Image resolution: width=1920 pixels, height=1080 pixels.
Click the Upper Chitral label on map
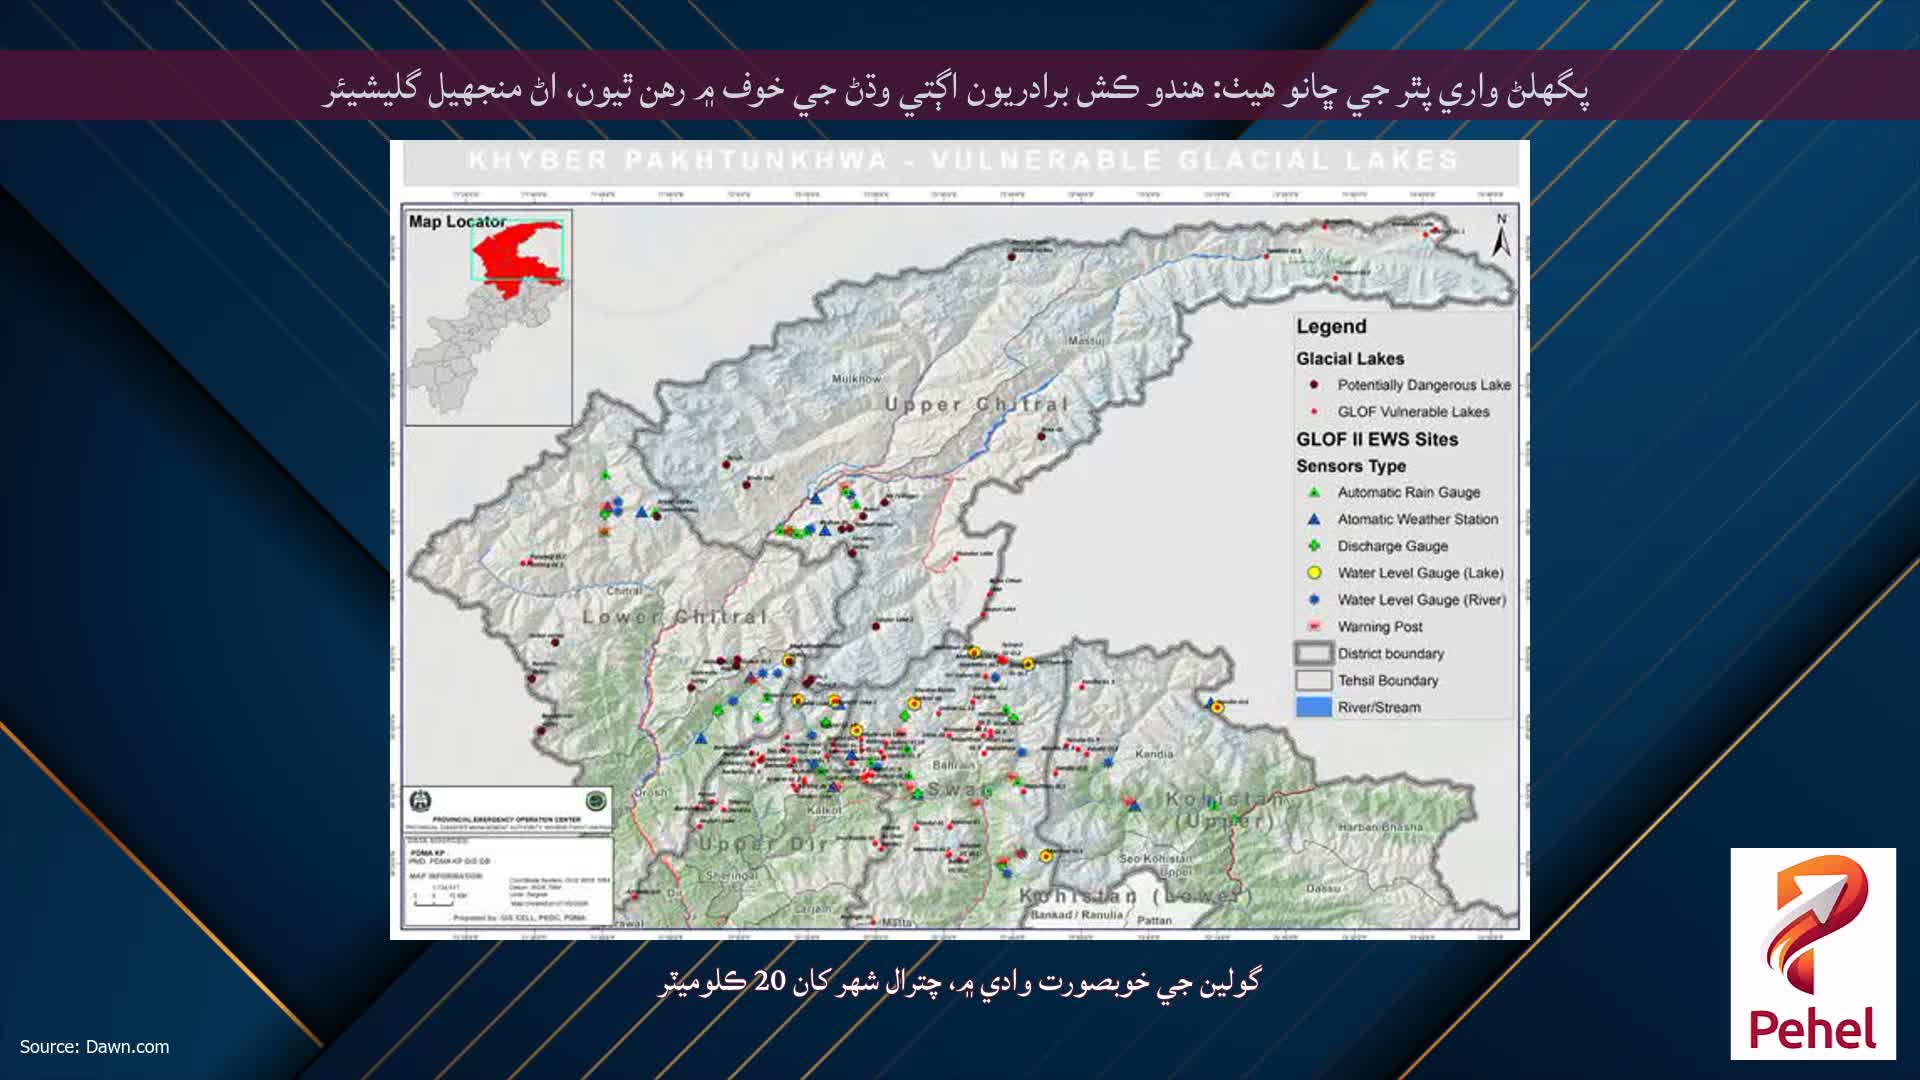977,405
